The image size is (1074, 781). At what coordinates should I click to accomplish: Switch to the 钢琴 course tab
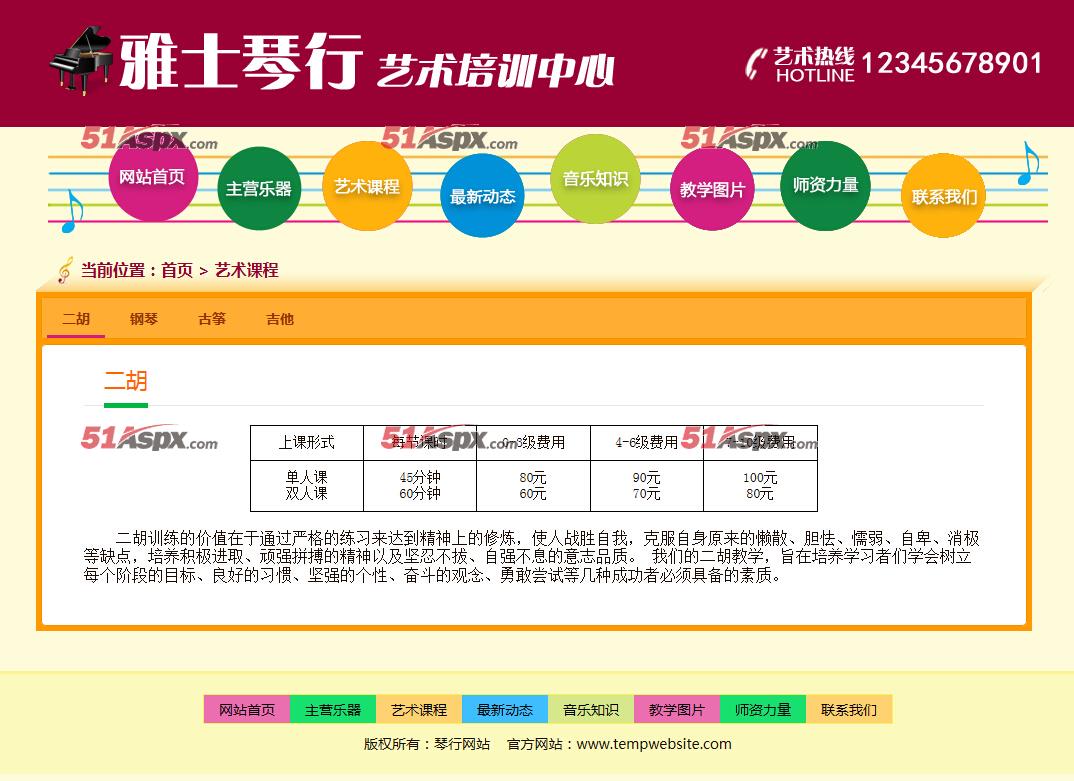[144, 319]
